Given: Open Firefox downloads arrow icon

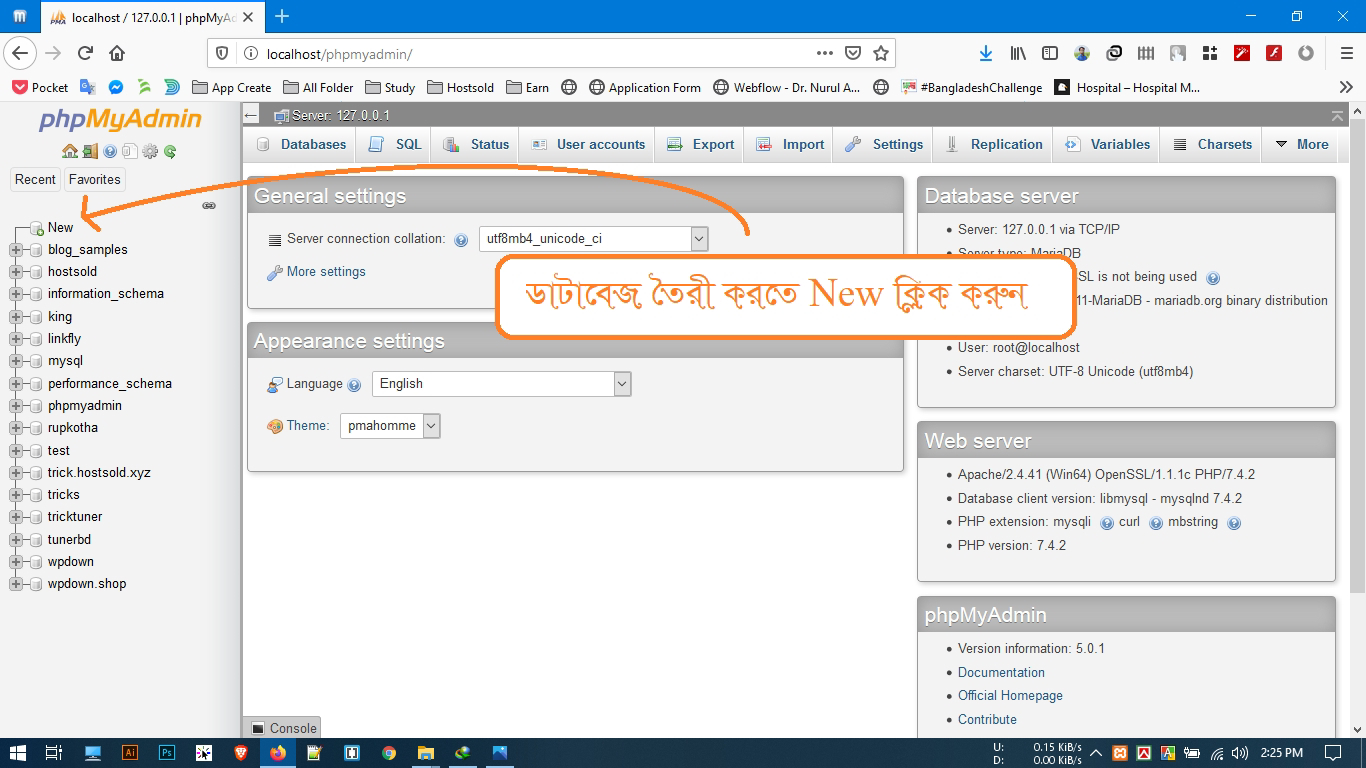Looking at the screenshot, I should coord(986,53).
